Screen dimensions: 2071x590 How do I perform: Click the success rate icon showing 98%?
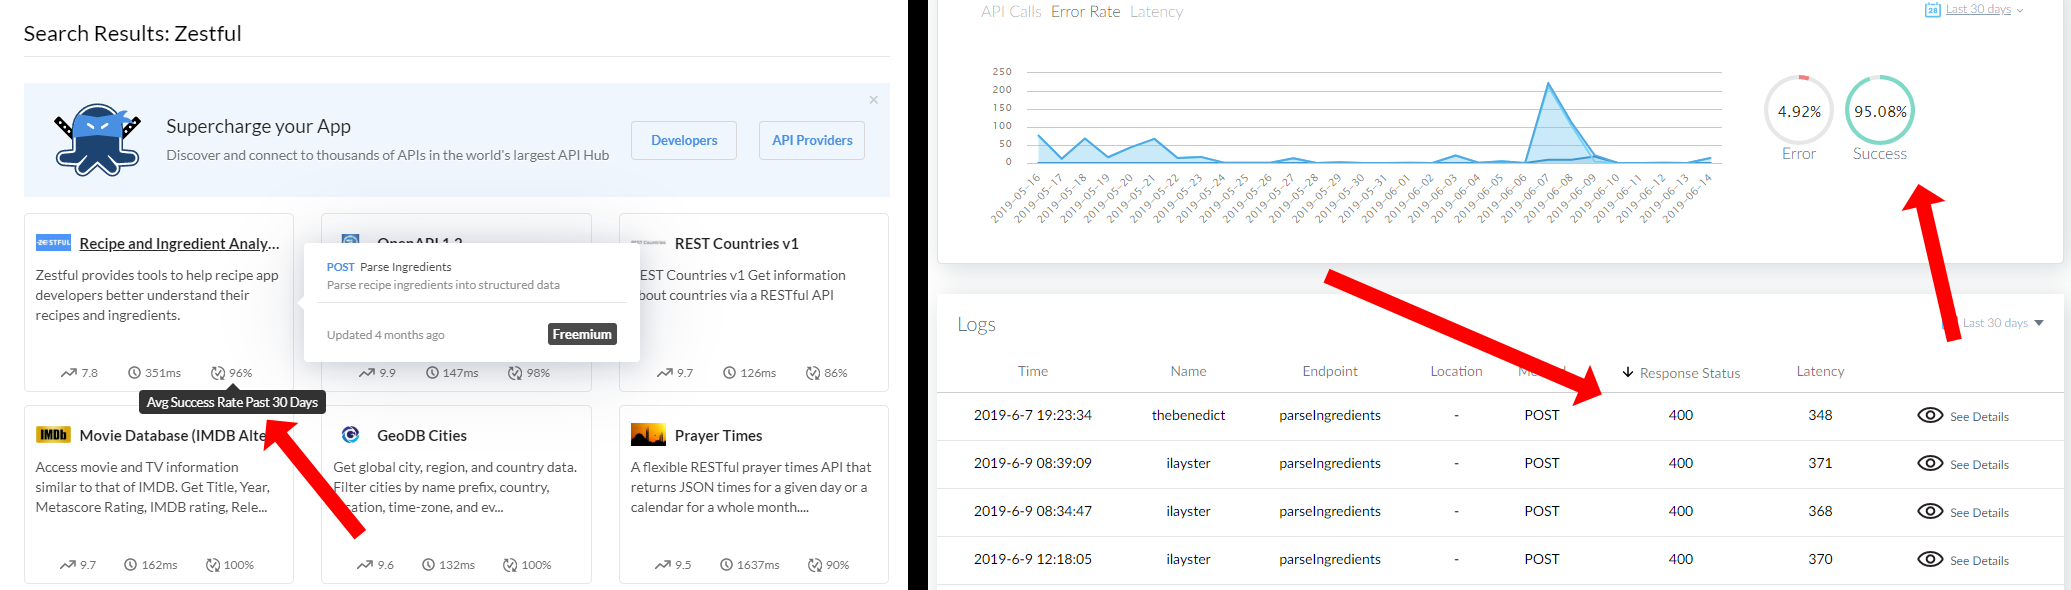pyautogui.click(x=515, y=373)
